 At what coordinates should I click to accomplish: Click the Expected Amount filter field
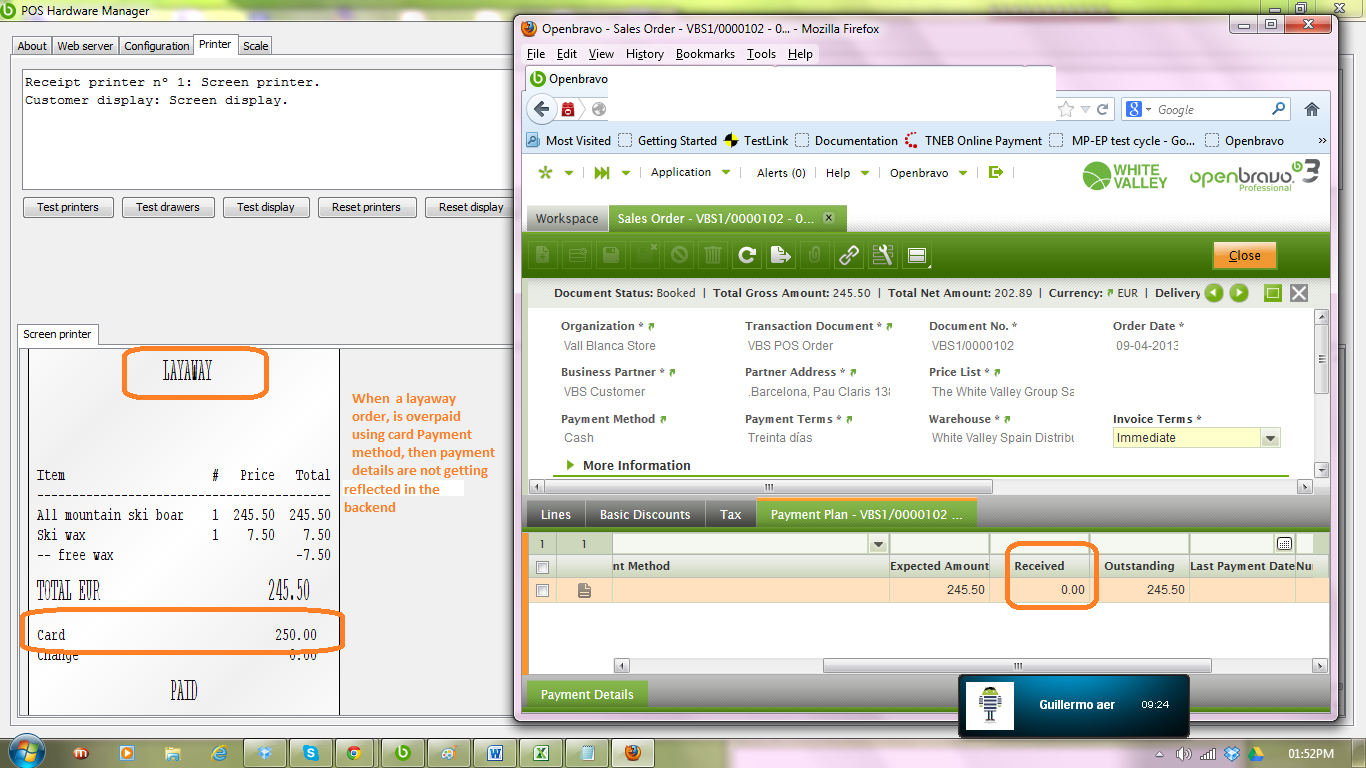[x=939, y=544]
